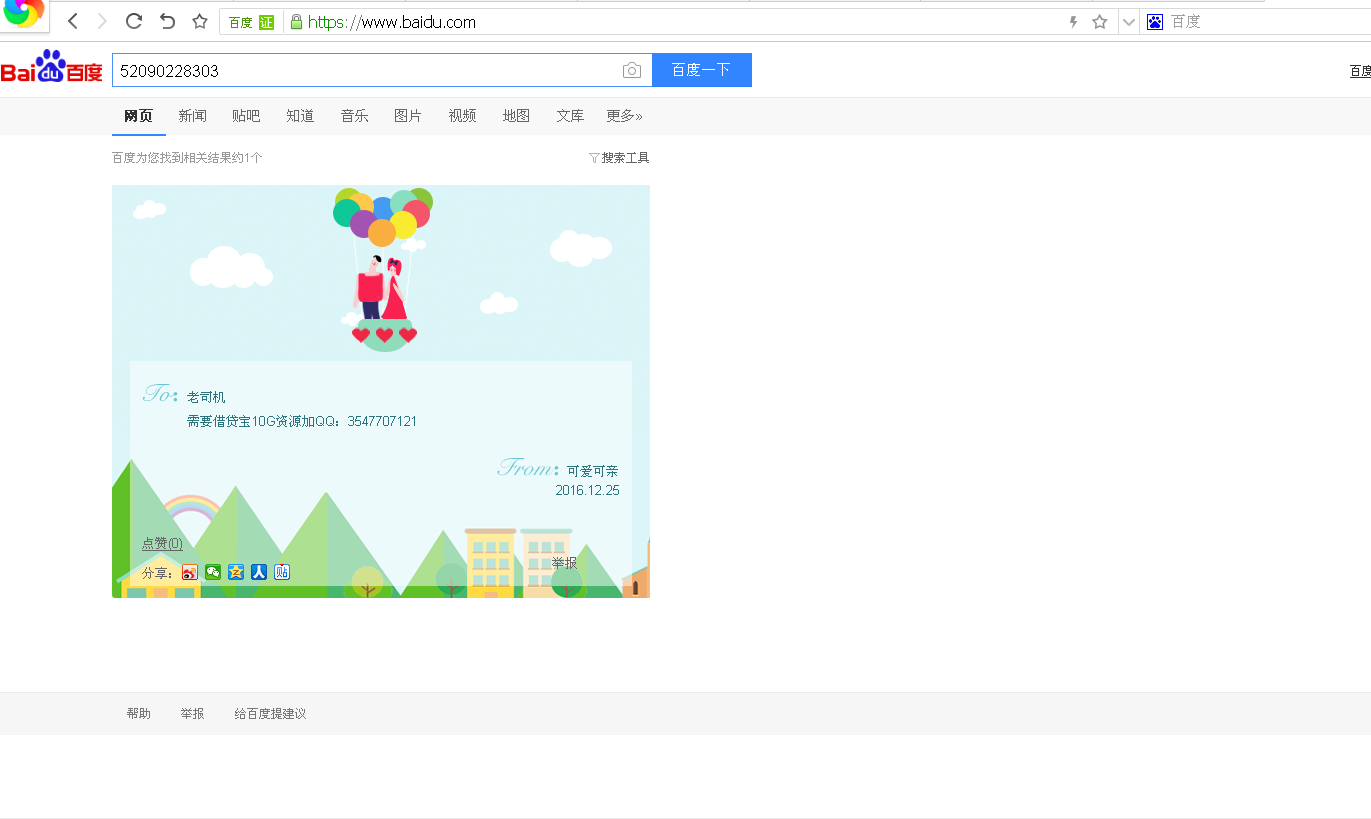This screenshot has height=819, width=1371.
Task: Share to Sina Weibo
Action: (x=189, y=571)
